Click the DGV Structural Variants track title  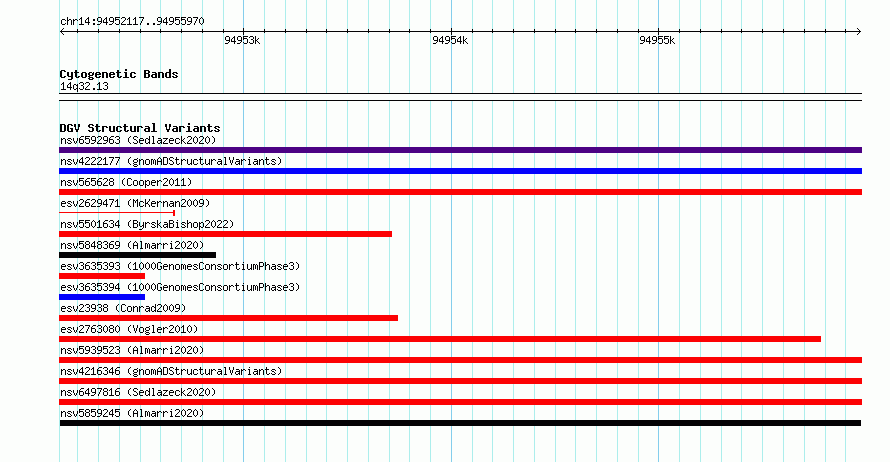pos(140,128)
